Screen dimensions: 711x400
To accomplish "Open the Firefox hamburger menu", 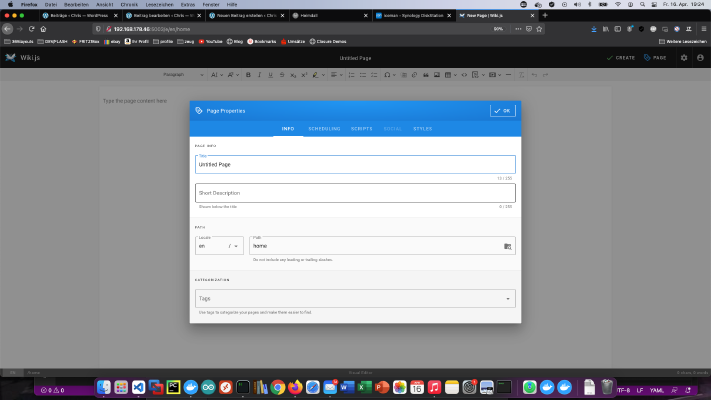I will point(704,29).
